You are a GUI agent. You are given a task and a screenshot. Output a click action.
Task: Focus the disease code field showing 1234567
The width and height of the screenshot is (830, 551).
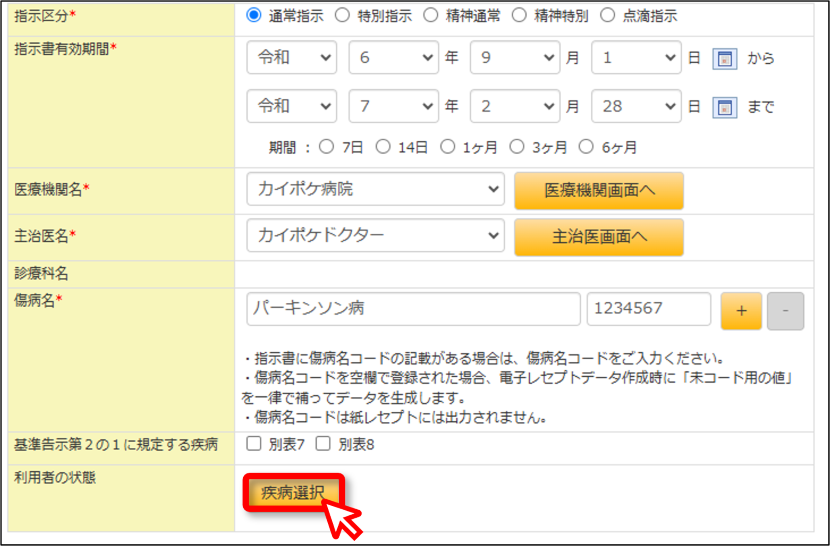(648, 309)
